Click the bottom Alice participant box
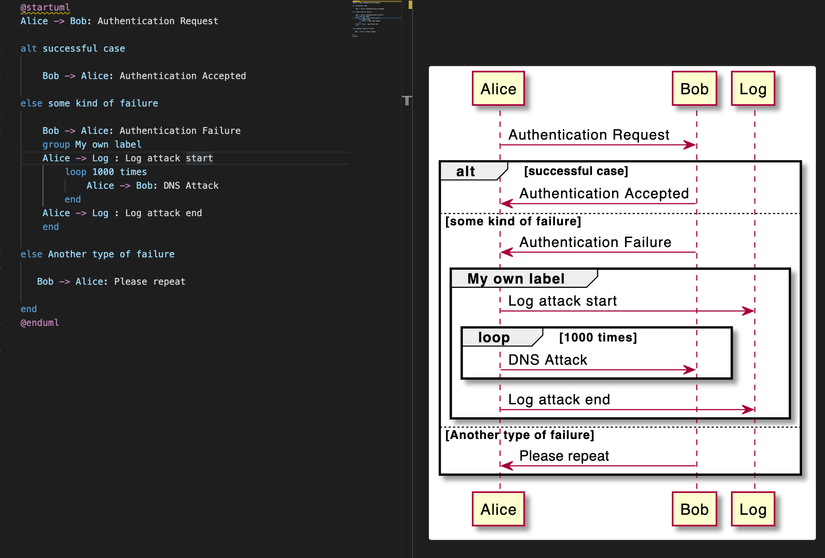 pos(498,509)
